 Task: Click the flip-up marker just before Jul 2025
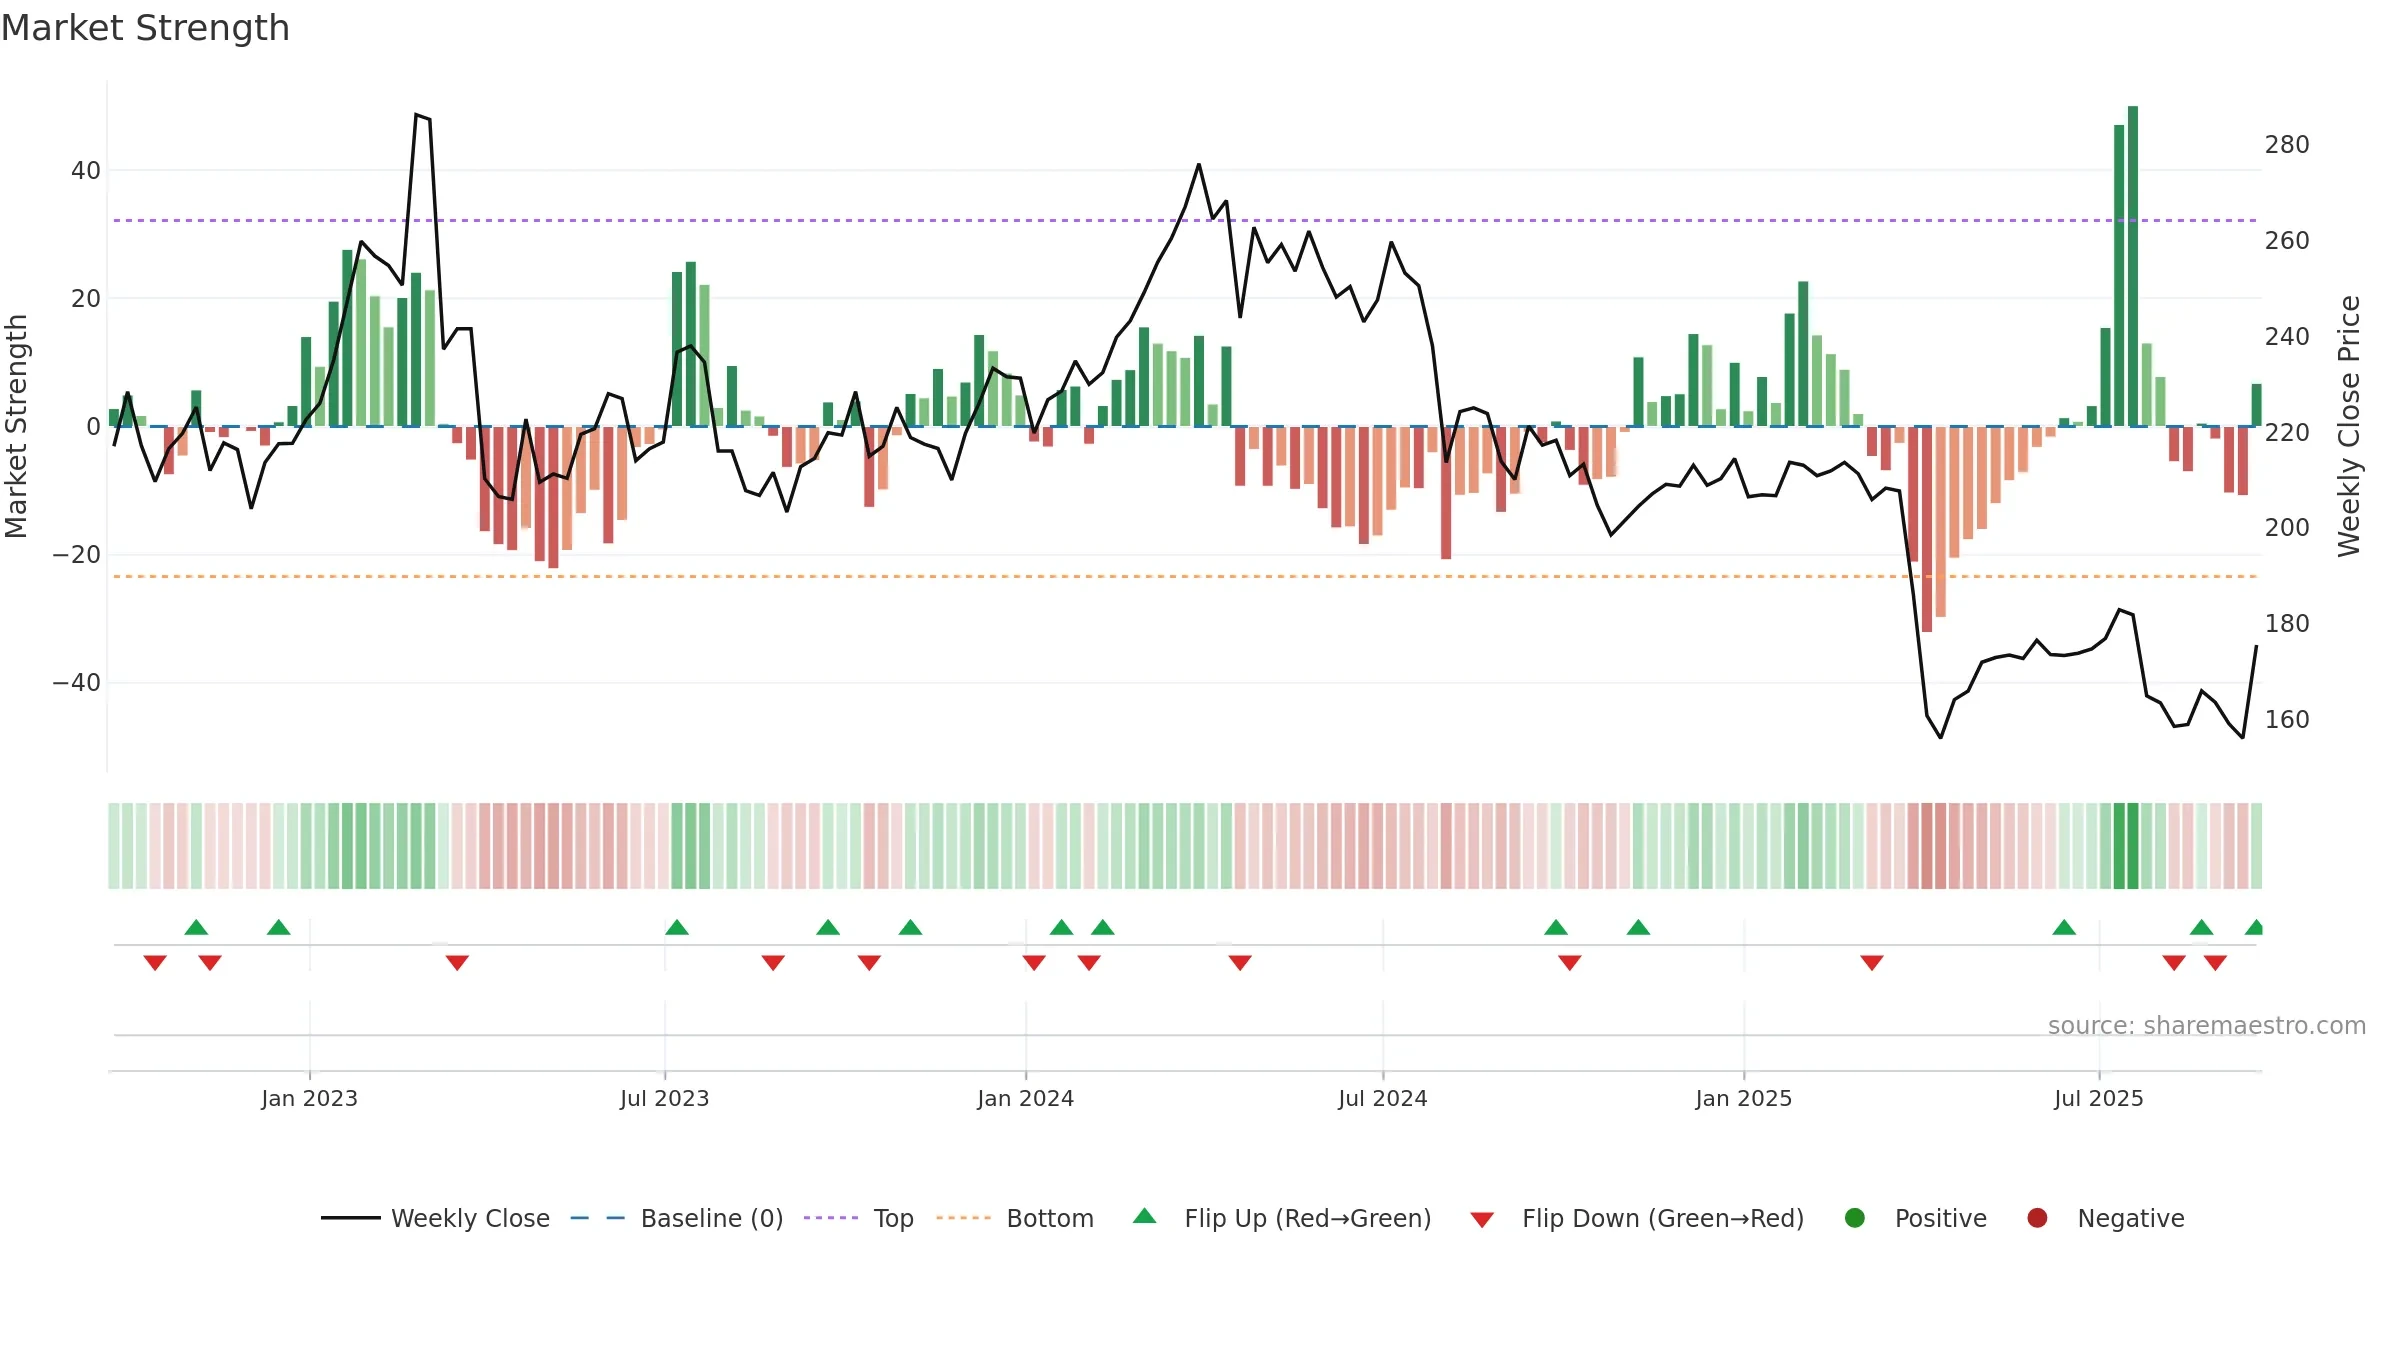[2064, 927]
